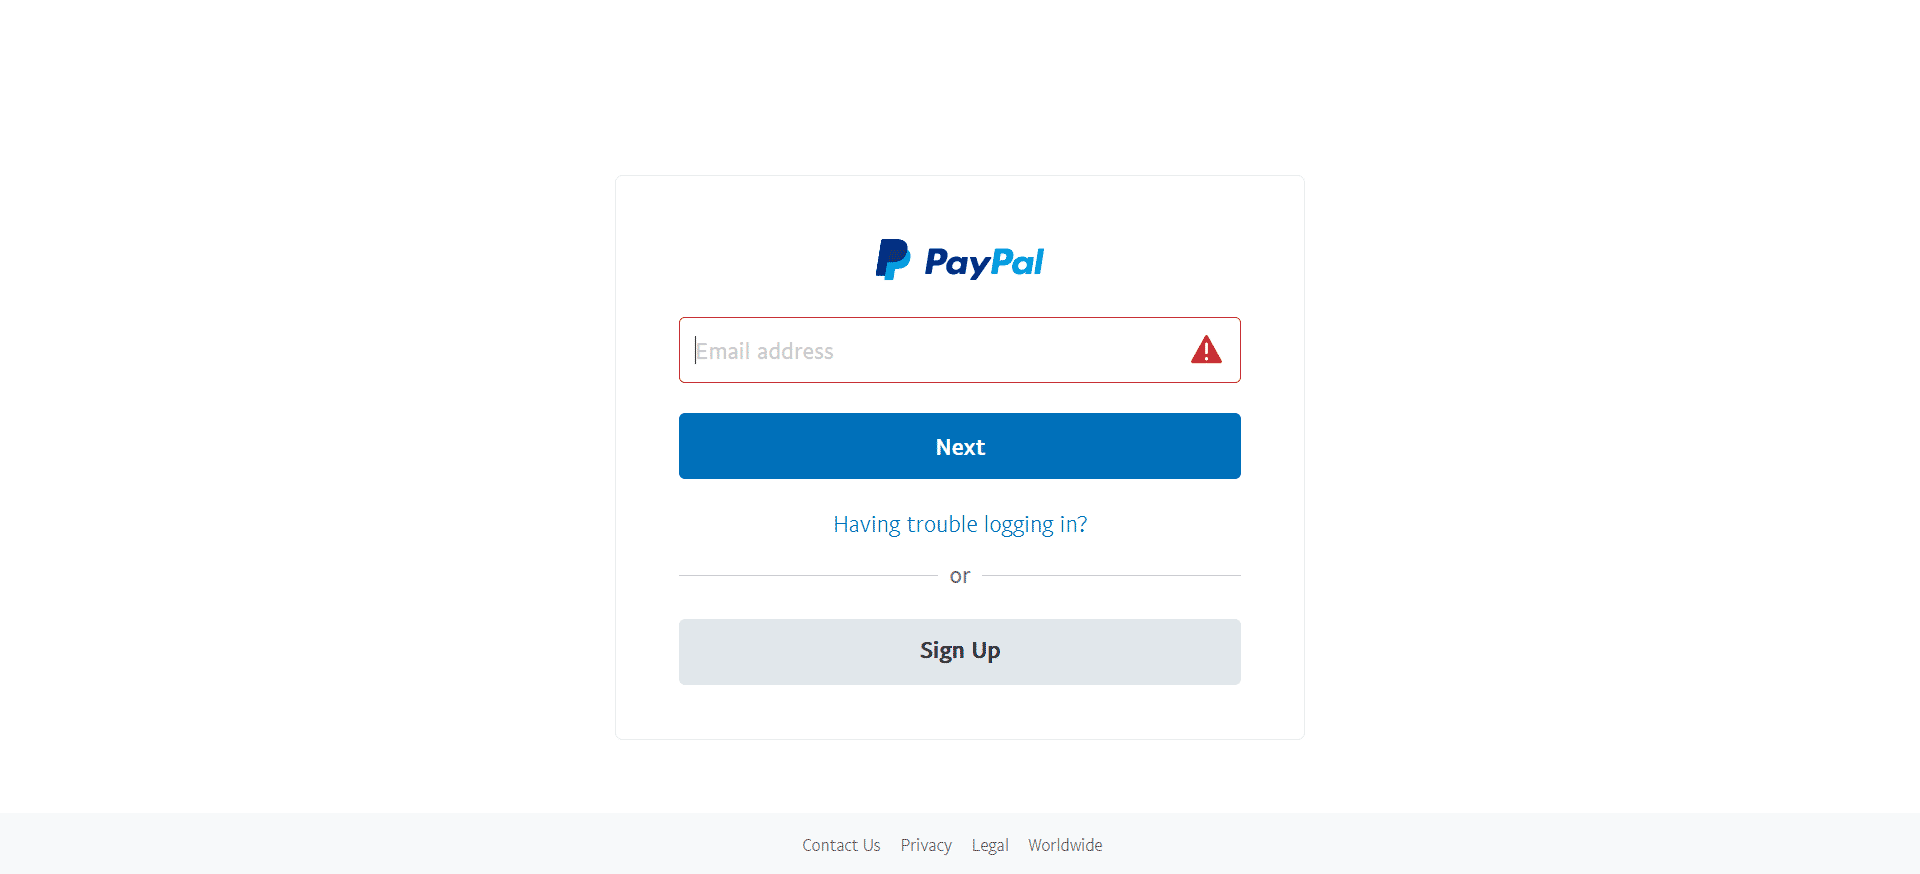
Task: Proceed to password step using Next
Action: pos(960,446)
